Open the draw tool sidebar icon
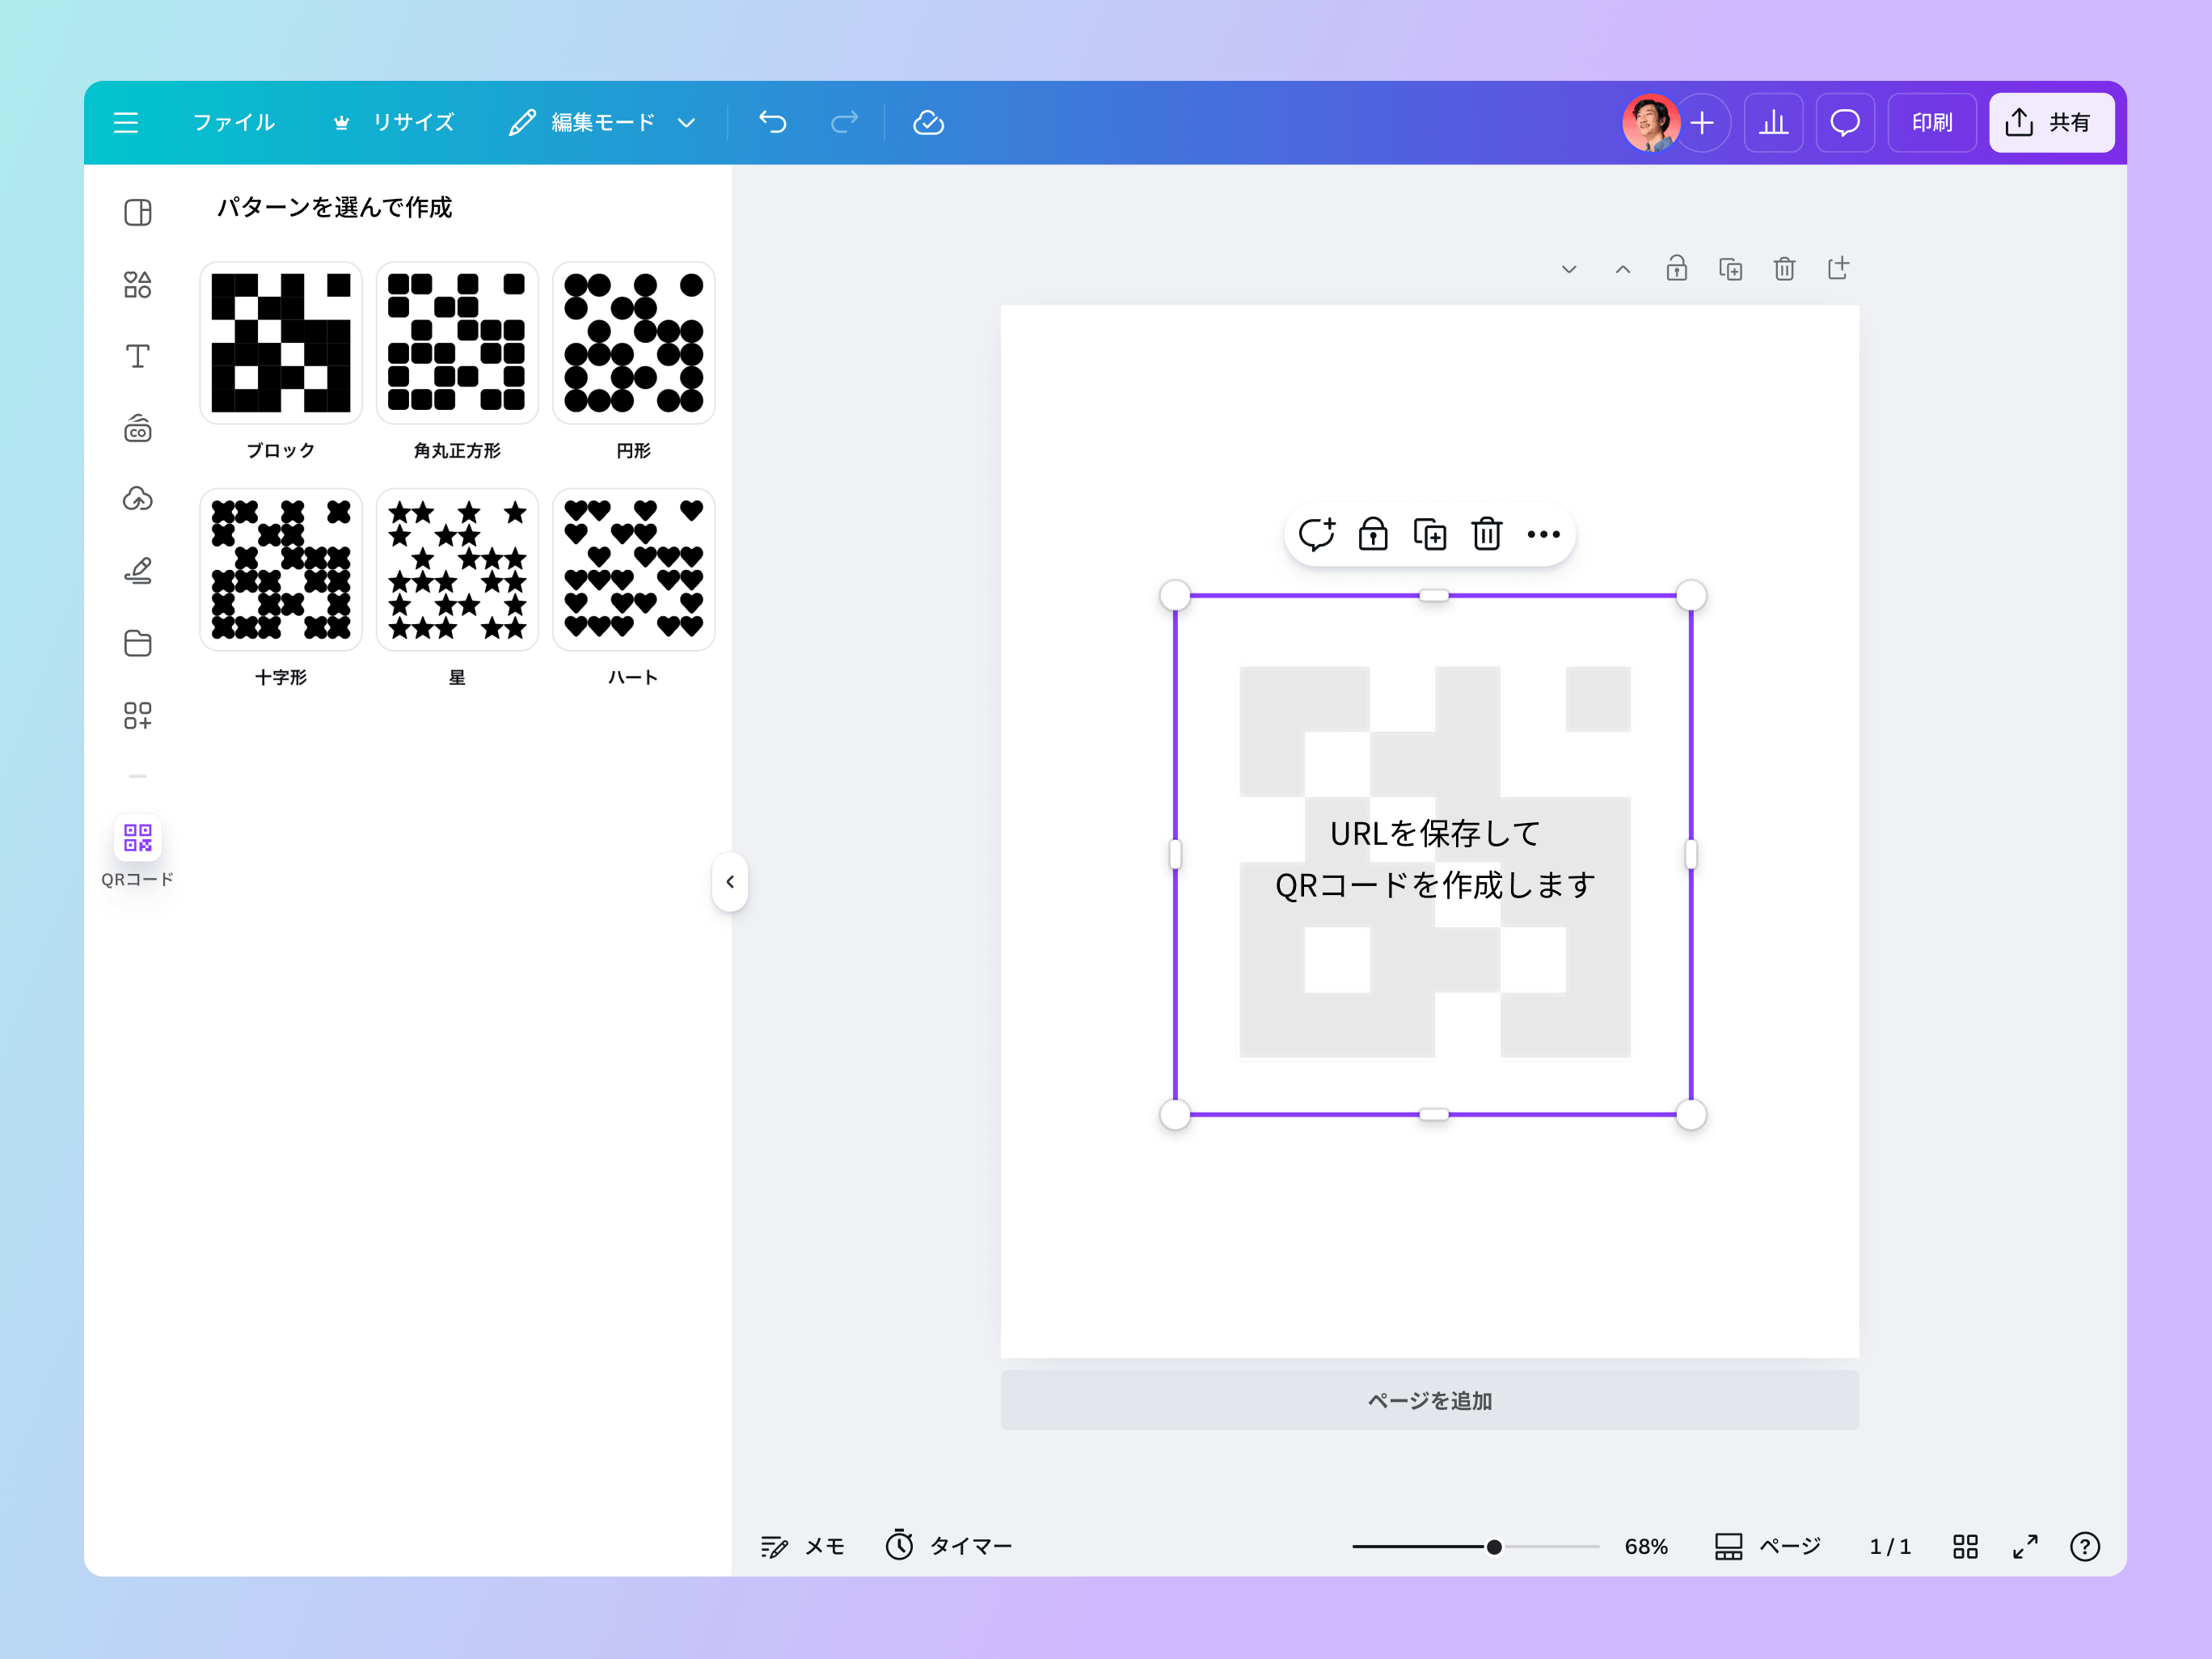The height and width of the screenshot is (1659, 2212). (138, 571)
